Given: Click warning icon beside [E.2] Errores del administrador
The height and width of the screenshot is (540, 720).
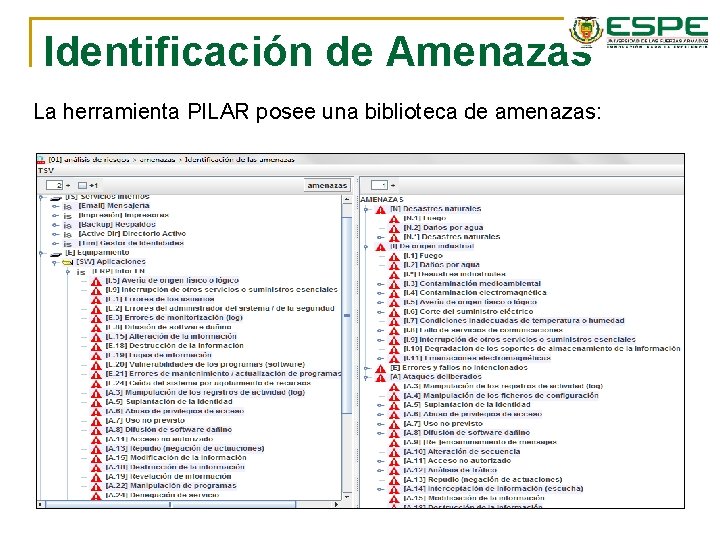Looking at the screenshot, I should (x=96, y=309).
